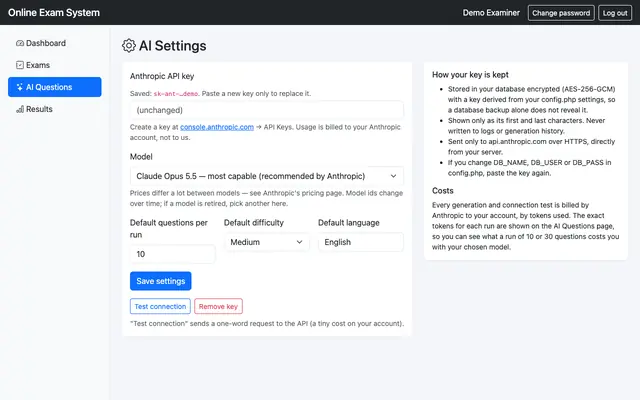640x400 pixels.
Task: Click the AI Settings page heading
Action: pyautogui.click(x=172, y=46)
